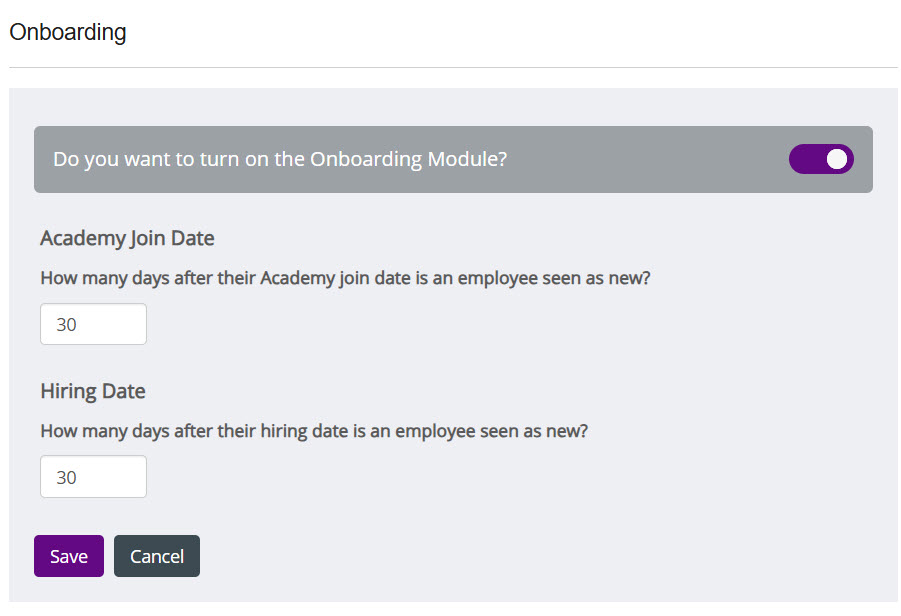Click the Academy Join Date section heading
This screenshot has height=616, width=901.
(126, 238)
